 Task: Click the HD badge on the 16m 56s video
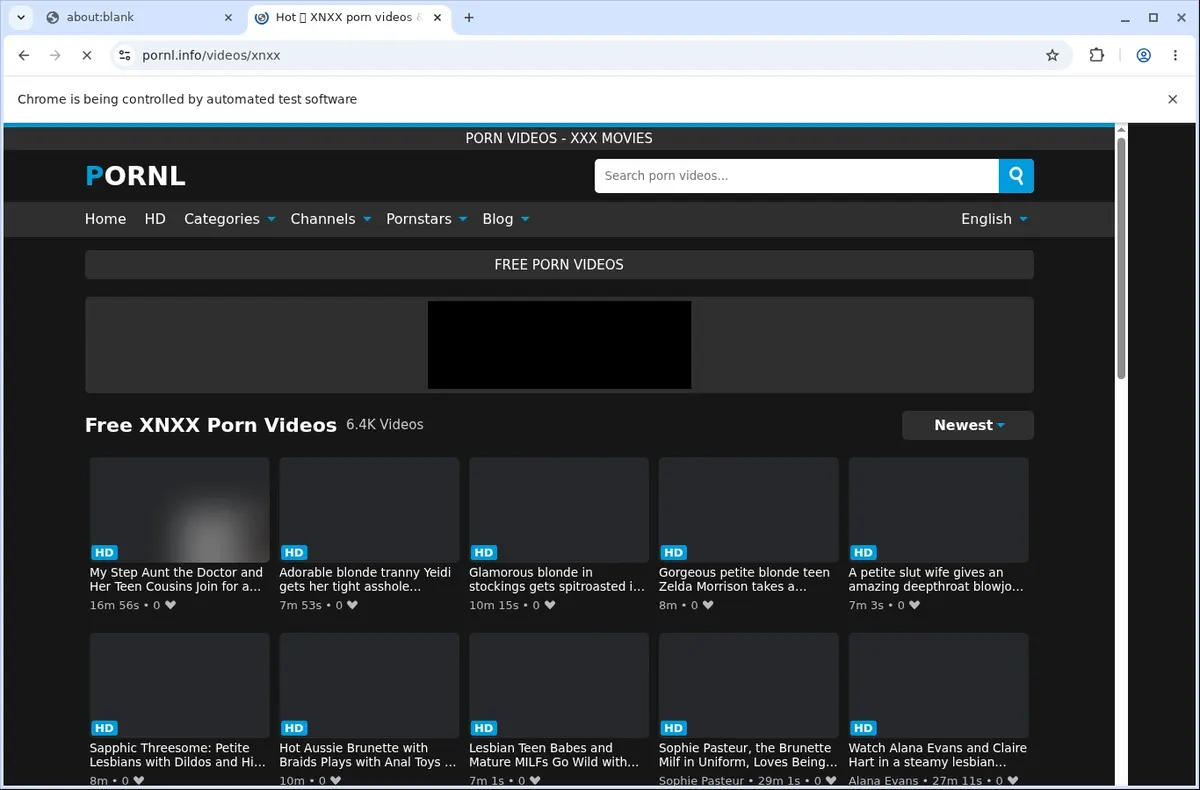pyautogui.click(x=104, y=552)
